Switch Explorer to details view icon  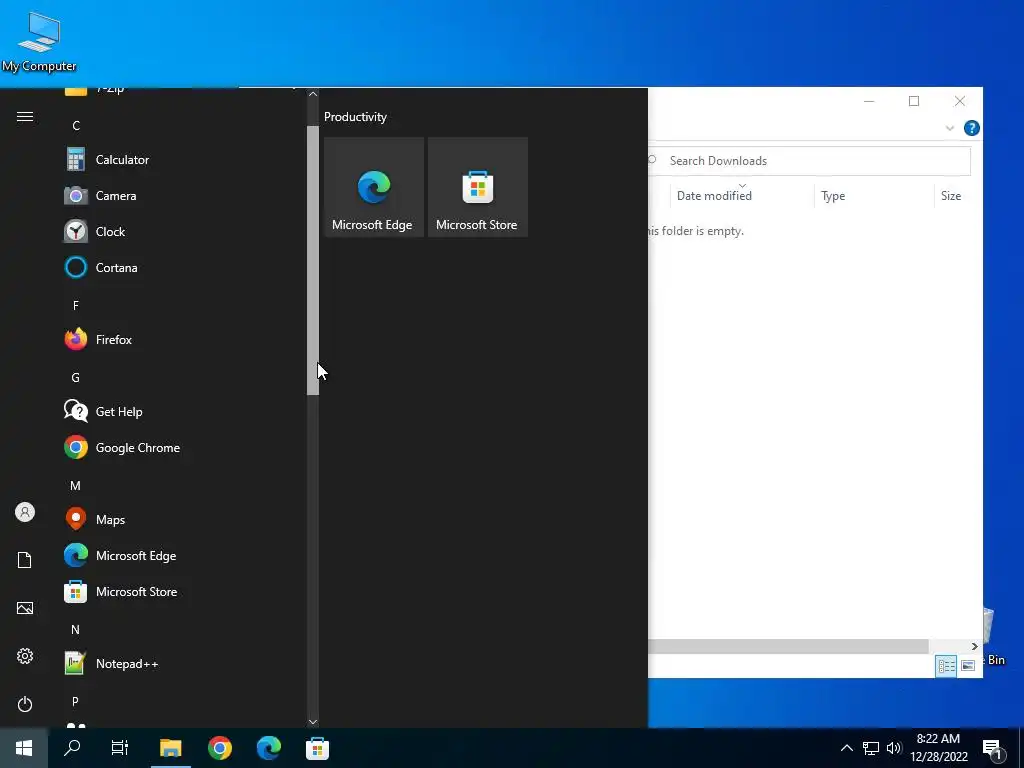pyautogui.click(x=946, y=665)
